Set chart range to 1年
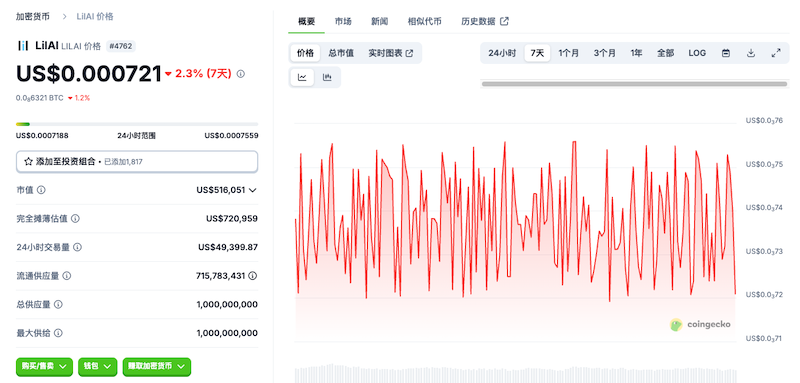Screen dimensions: 800x383 pyautogui.click(x=636, y=53)
